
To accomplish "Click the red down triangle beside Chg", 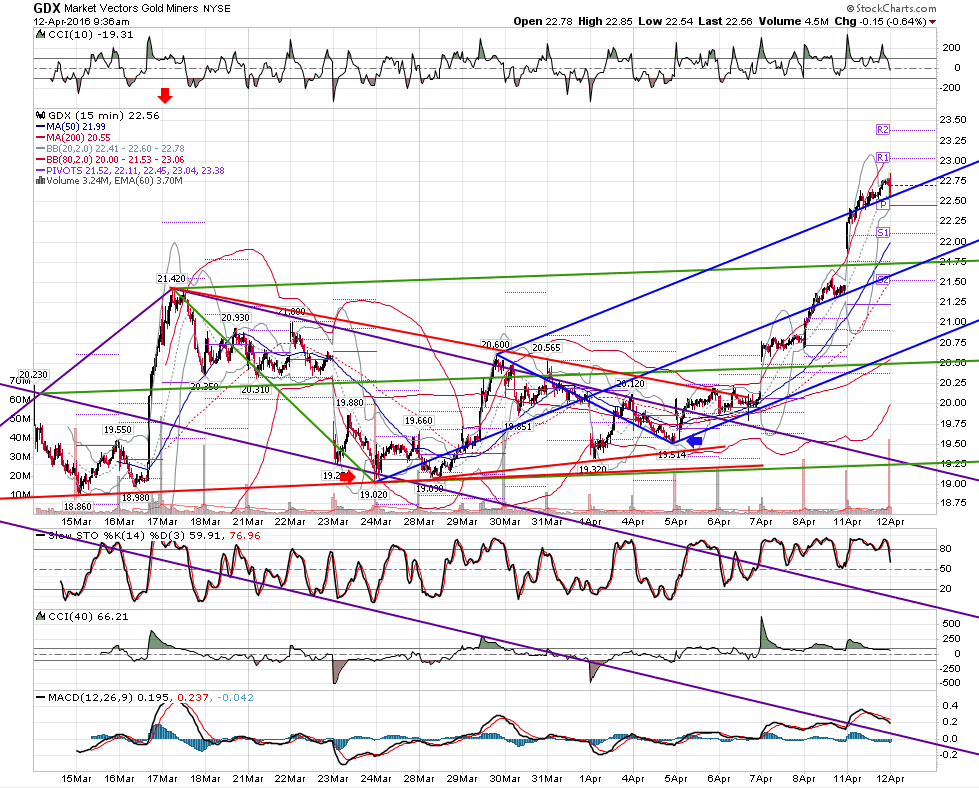I will point(933,22).
